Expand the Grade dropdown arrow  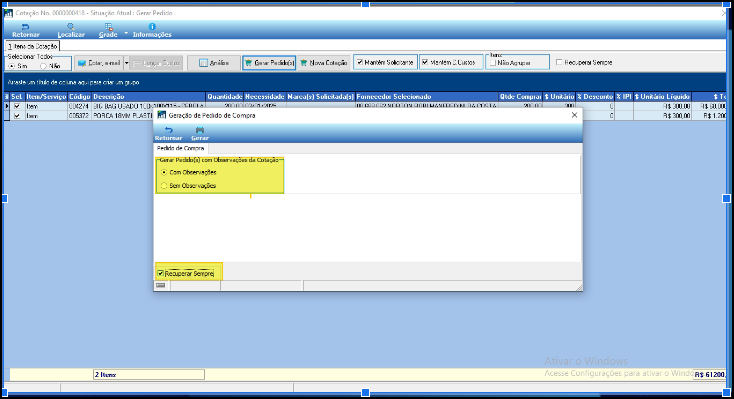tap(126, 34)
